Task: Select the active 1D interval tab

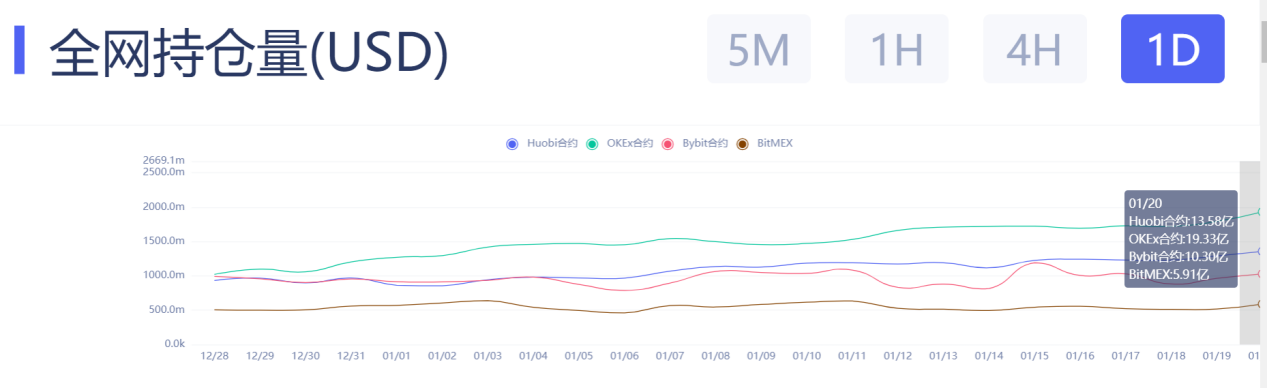Action: pos(1172,49)
